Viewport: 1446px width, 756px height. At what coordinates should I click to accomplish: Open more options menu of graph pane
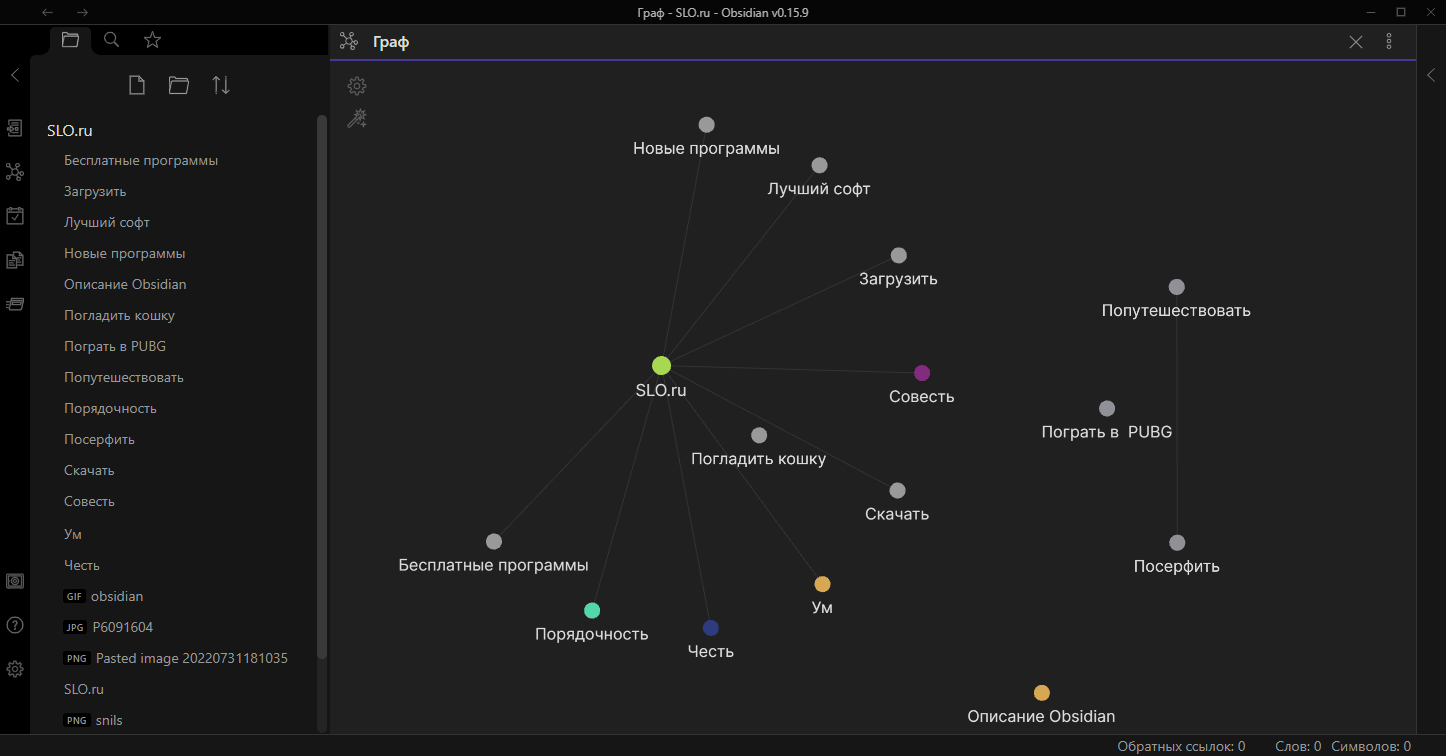[x=1389, y=41]
